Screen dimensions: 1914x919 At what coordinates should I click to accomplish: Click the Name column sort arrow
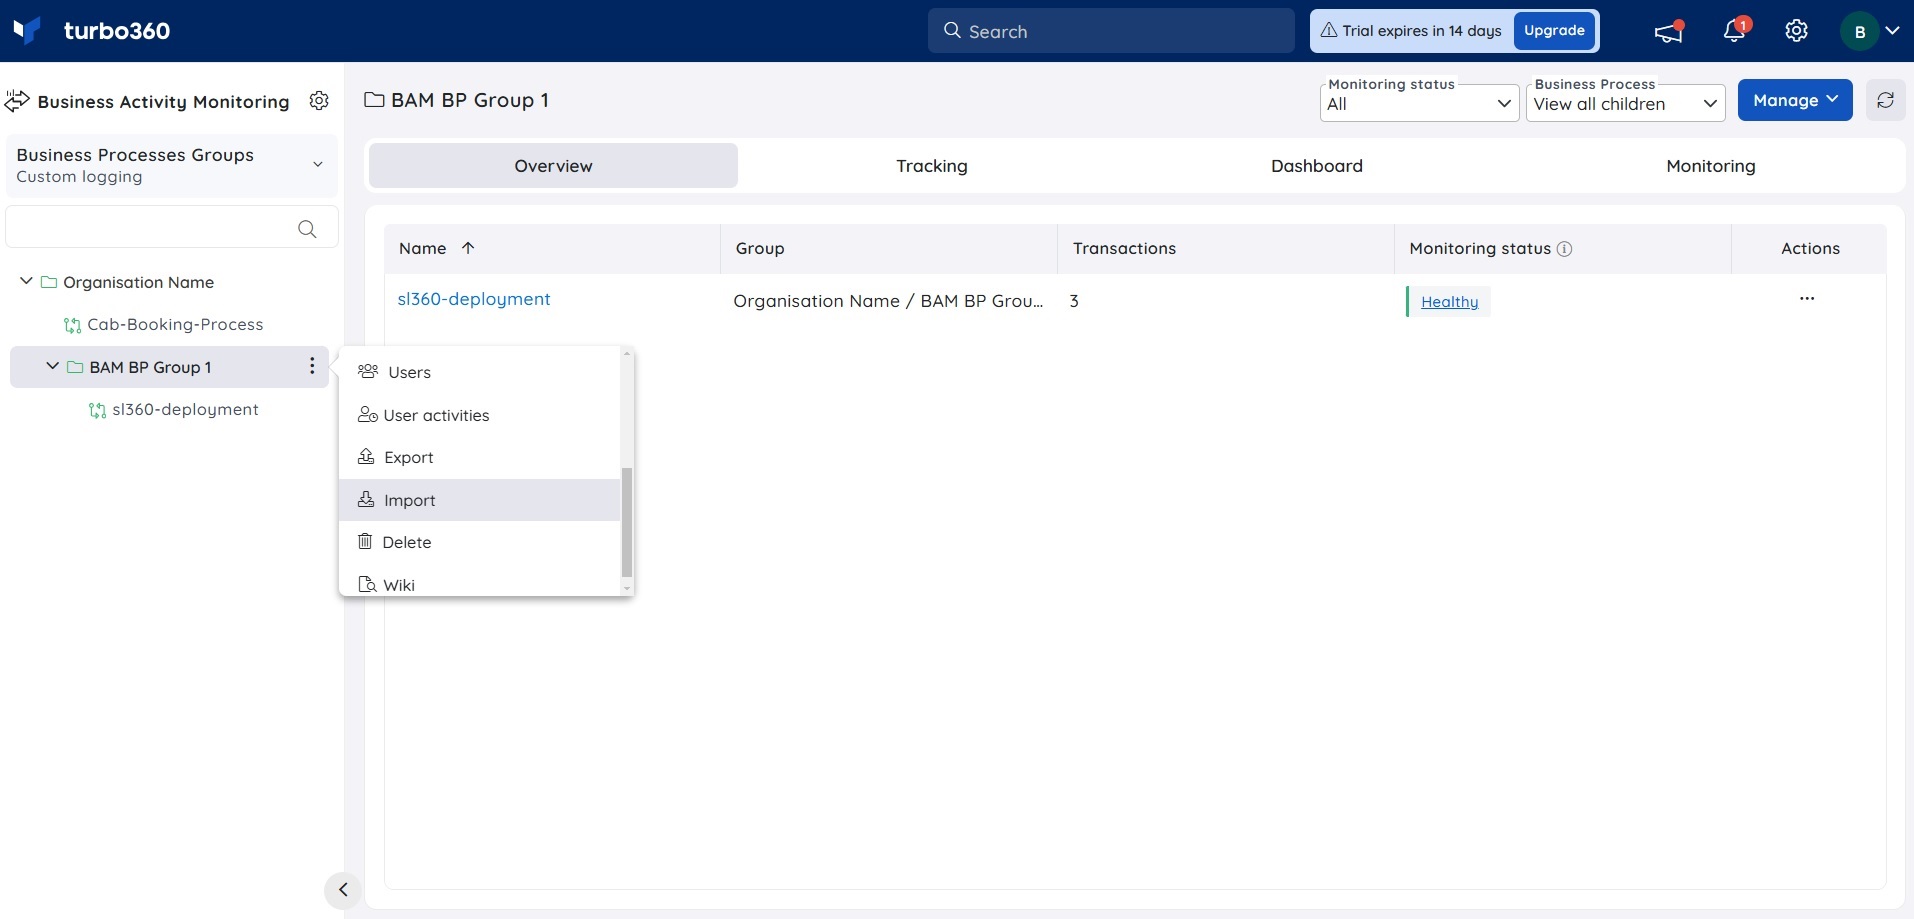pyautogui.click(x=467, y=248)
